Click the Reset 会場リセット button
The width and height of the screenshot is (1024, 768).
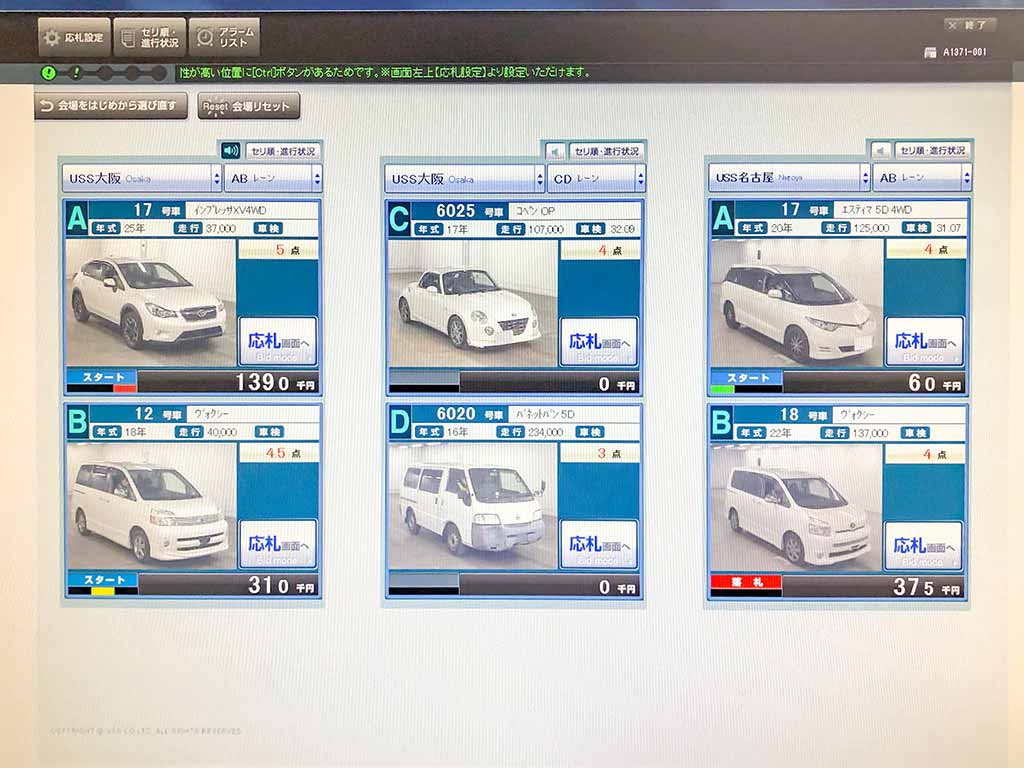248,106
